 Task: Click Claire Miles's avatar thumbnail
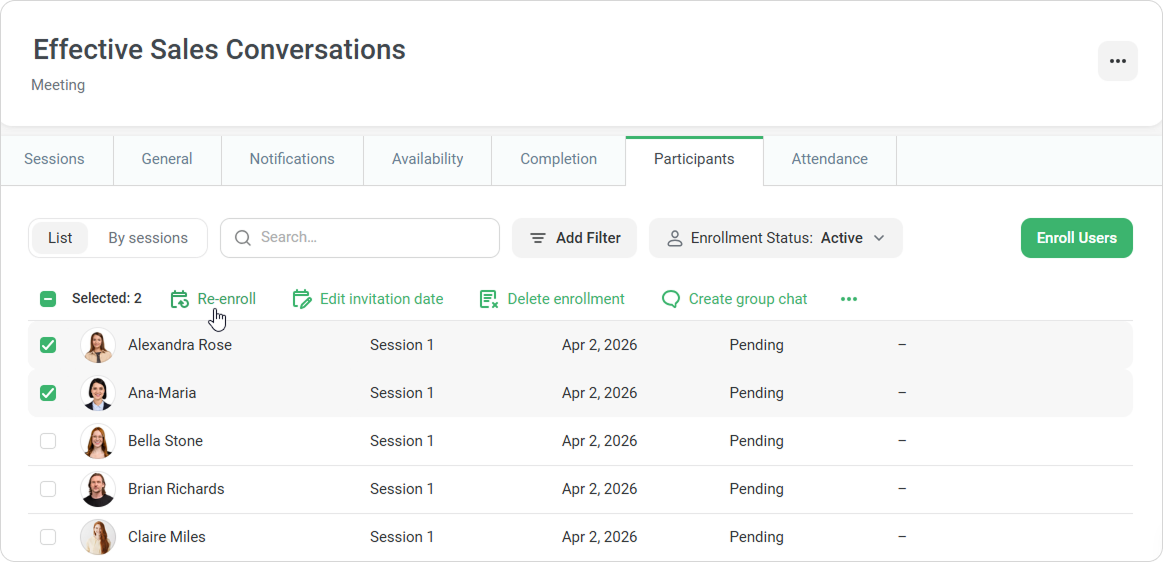click(x=98, y=537)
